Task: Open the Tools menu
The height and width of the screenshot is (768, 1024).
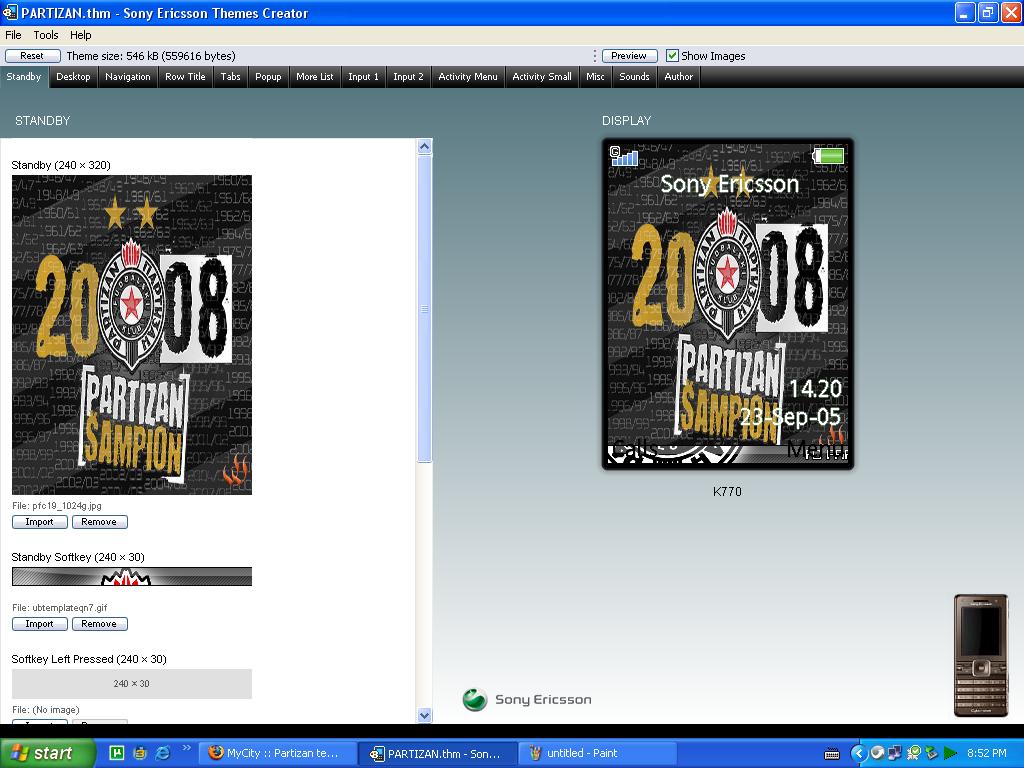Action: [46, 35]
